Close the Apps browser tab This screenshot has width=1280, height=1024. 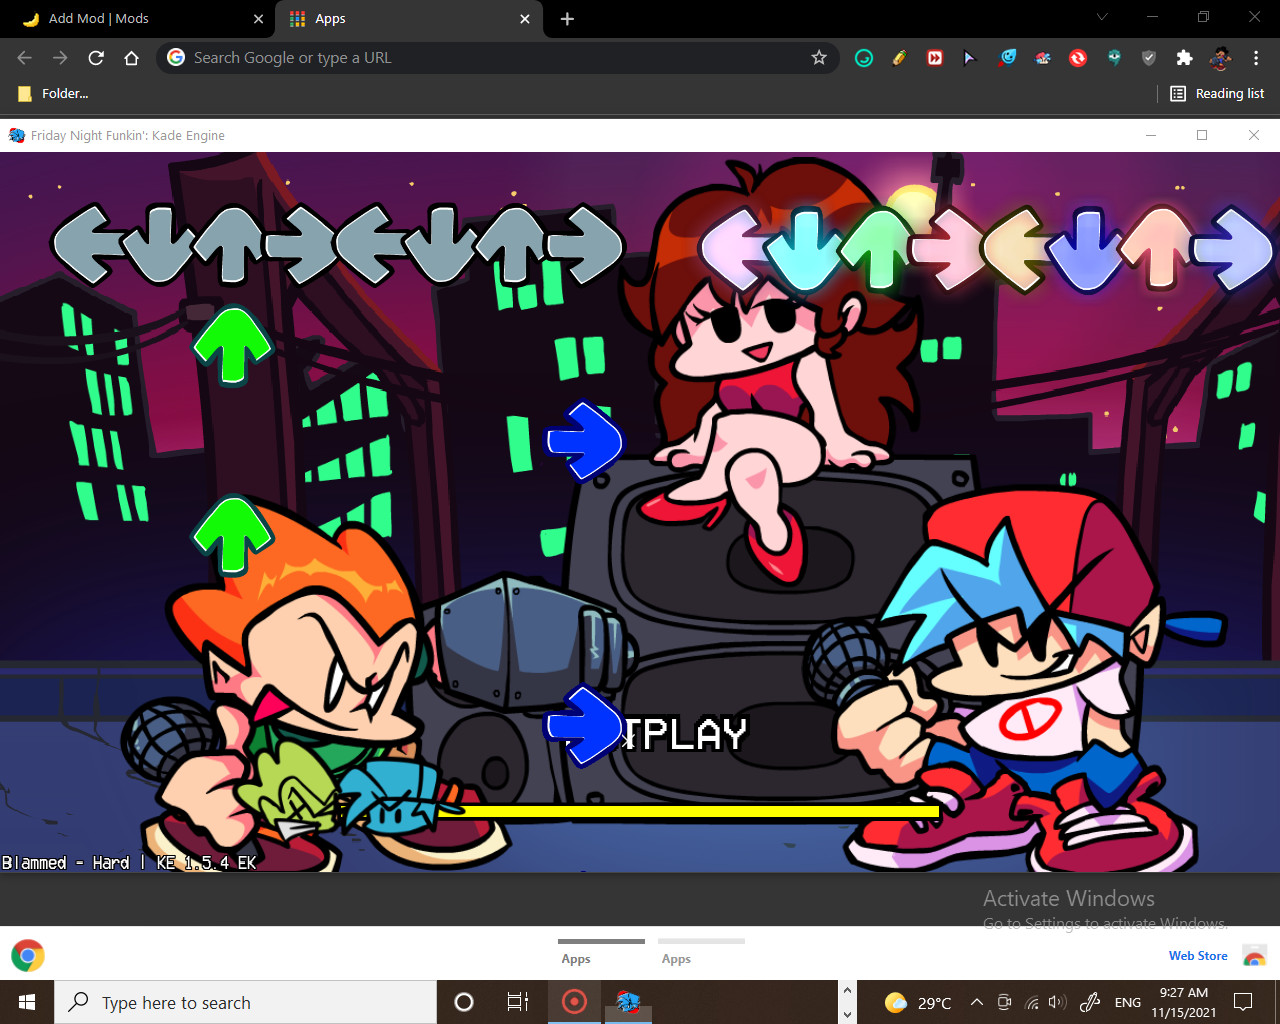(525, 19)
